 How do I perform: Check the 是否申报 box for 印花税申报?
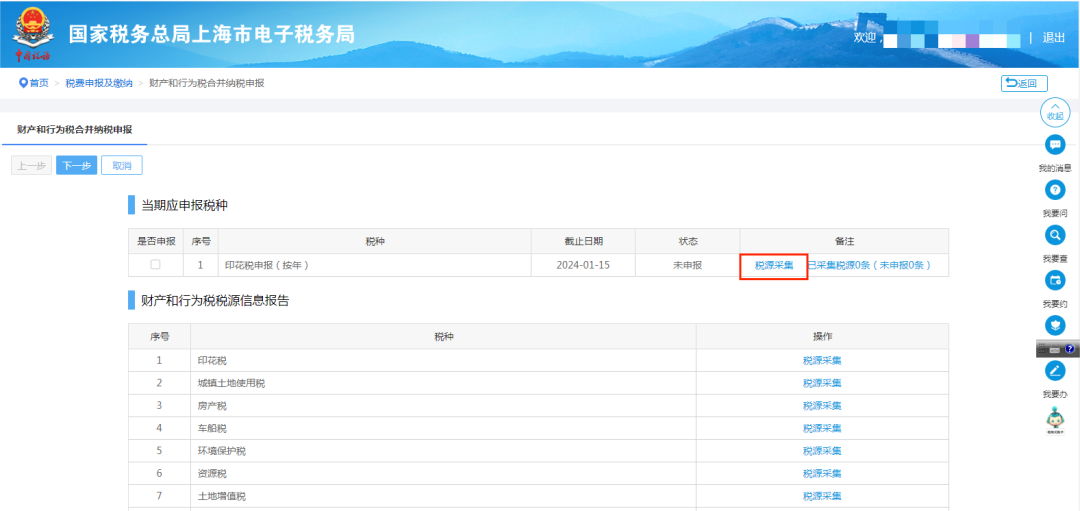pos(156,264)
